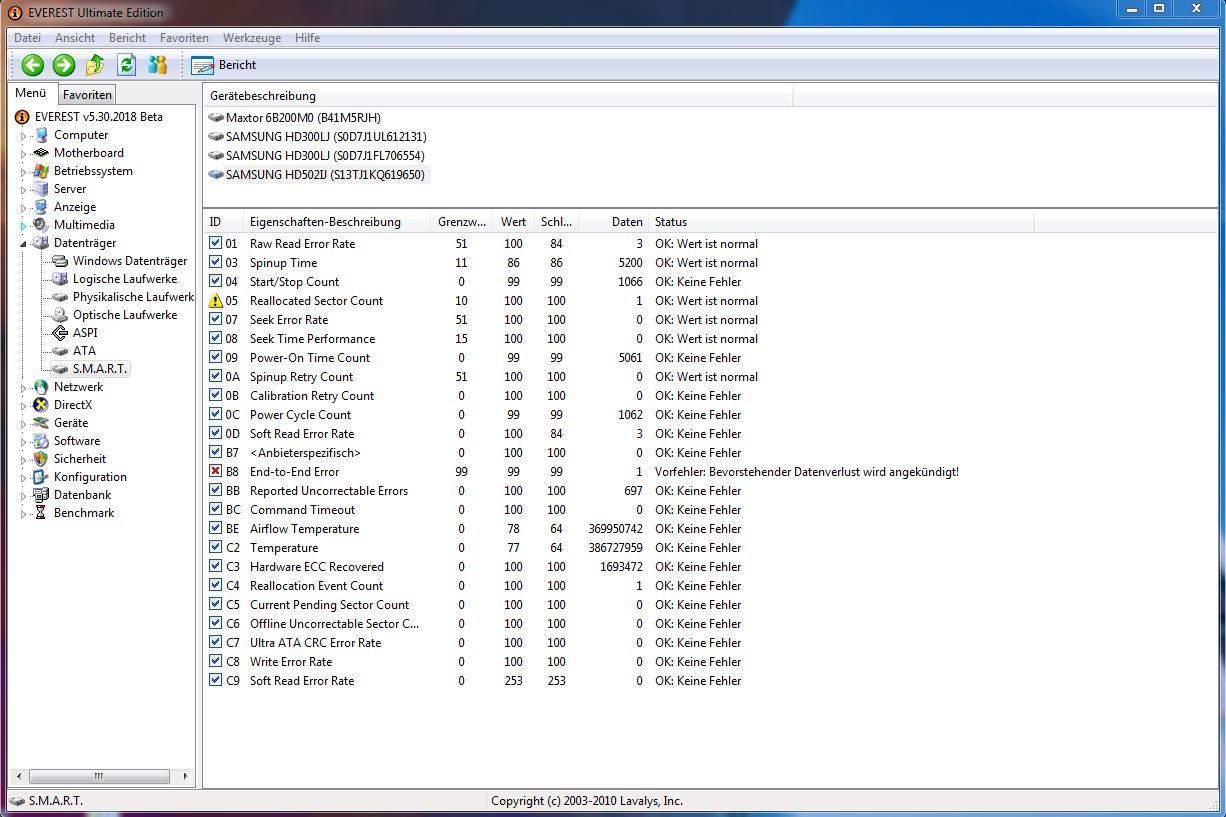Expand the DirectX tree node
Image resolution: width=1226 pixels, height=817 pixels.
point(23,406)
